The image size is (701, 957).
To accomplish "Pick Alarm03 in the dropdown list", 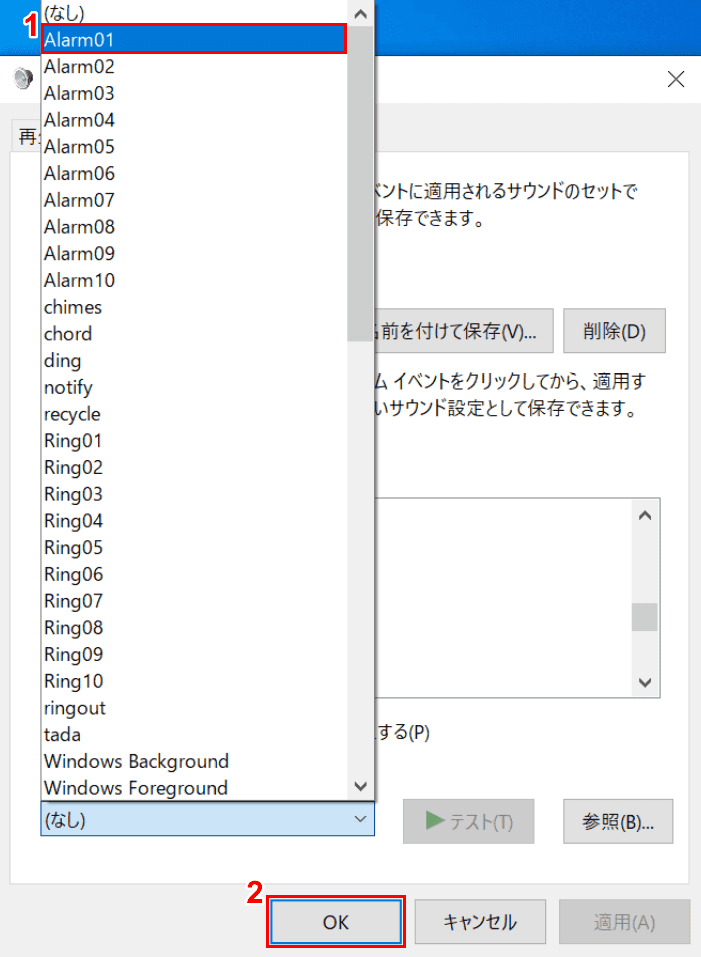I will (195, 93).
